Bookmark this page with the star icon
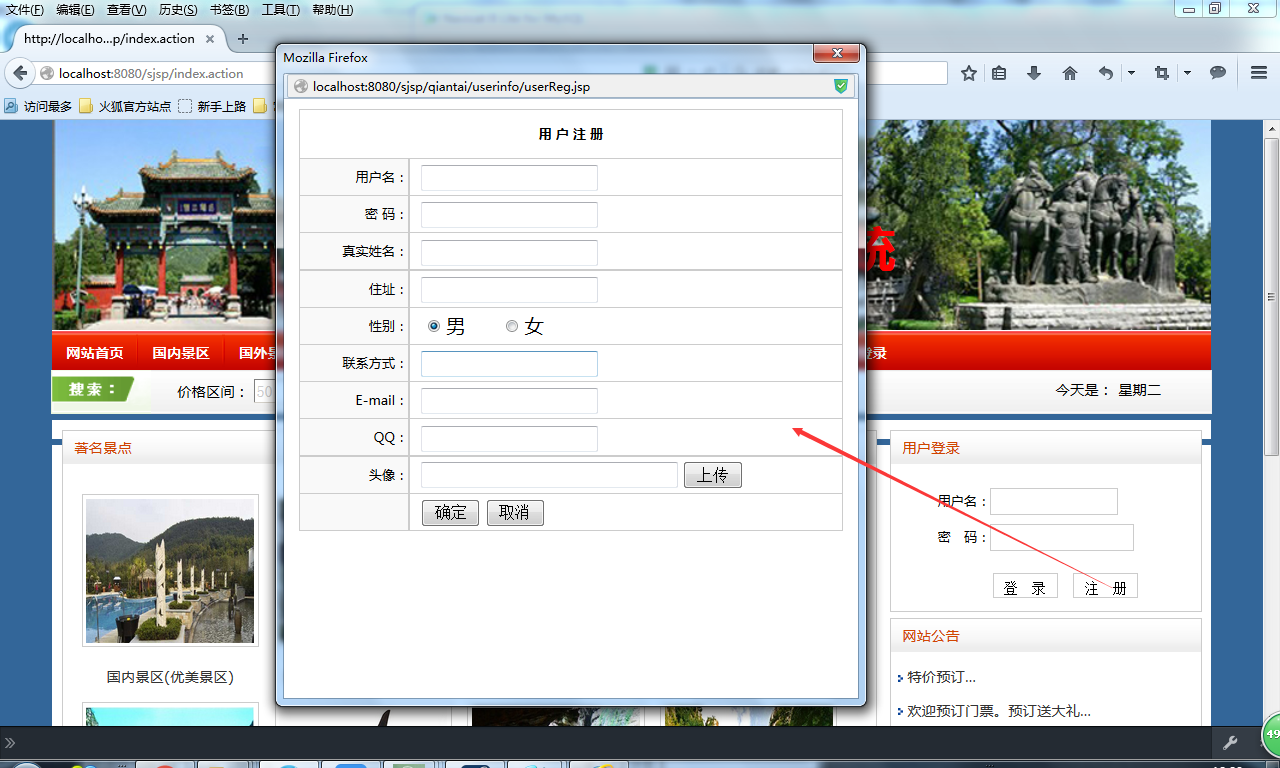The image size is (1280, 768). tap(969, 73)
